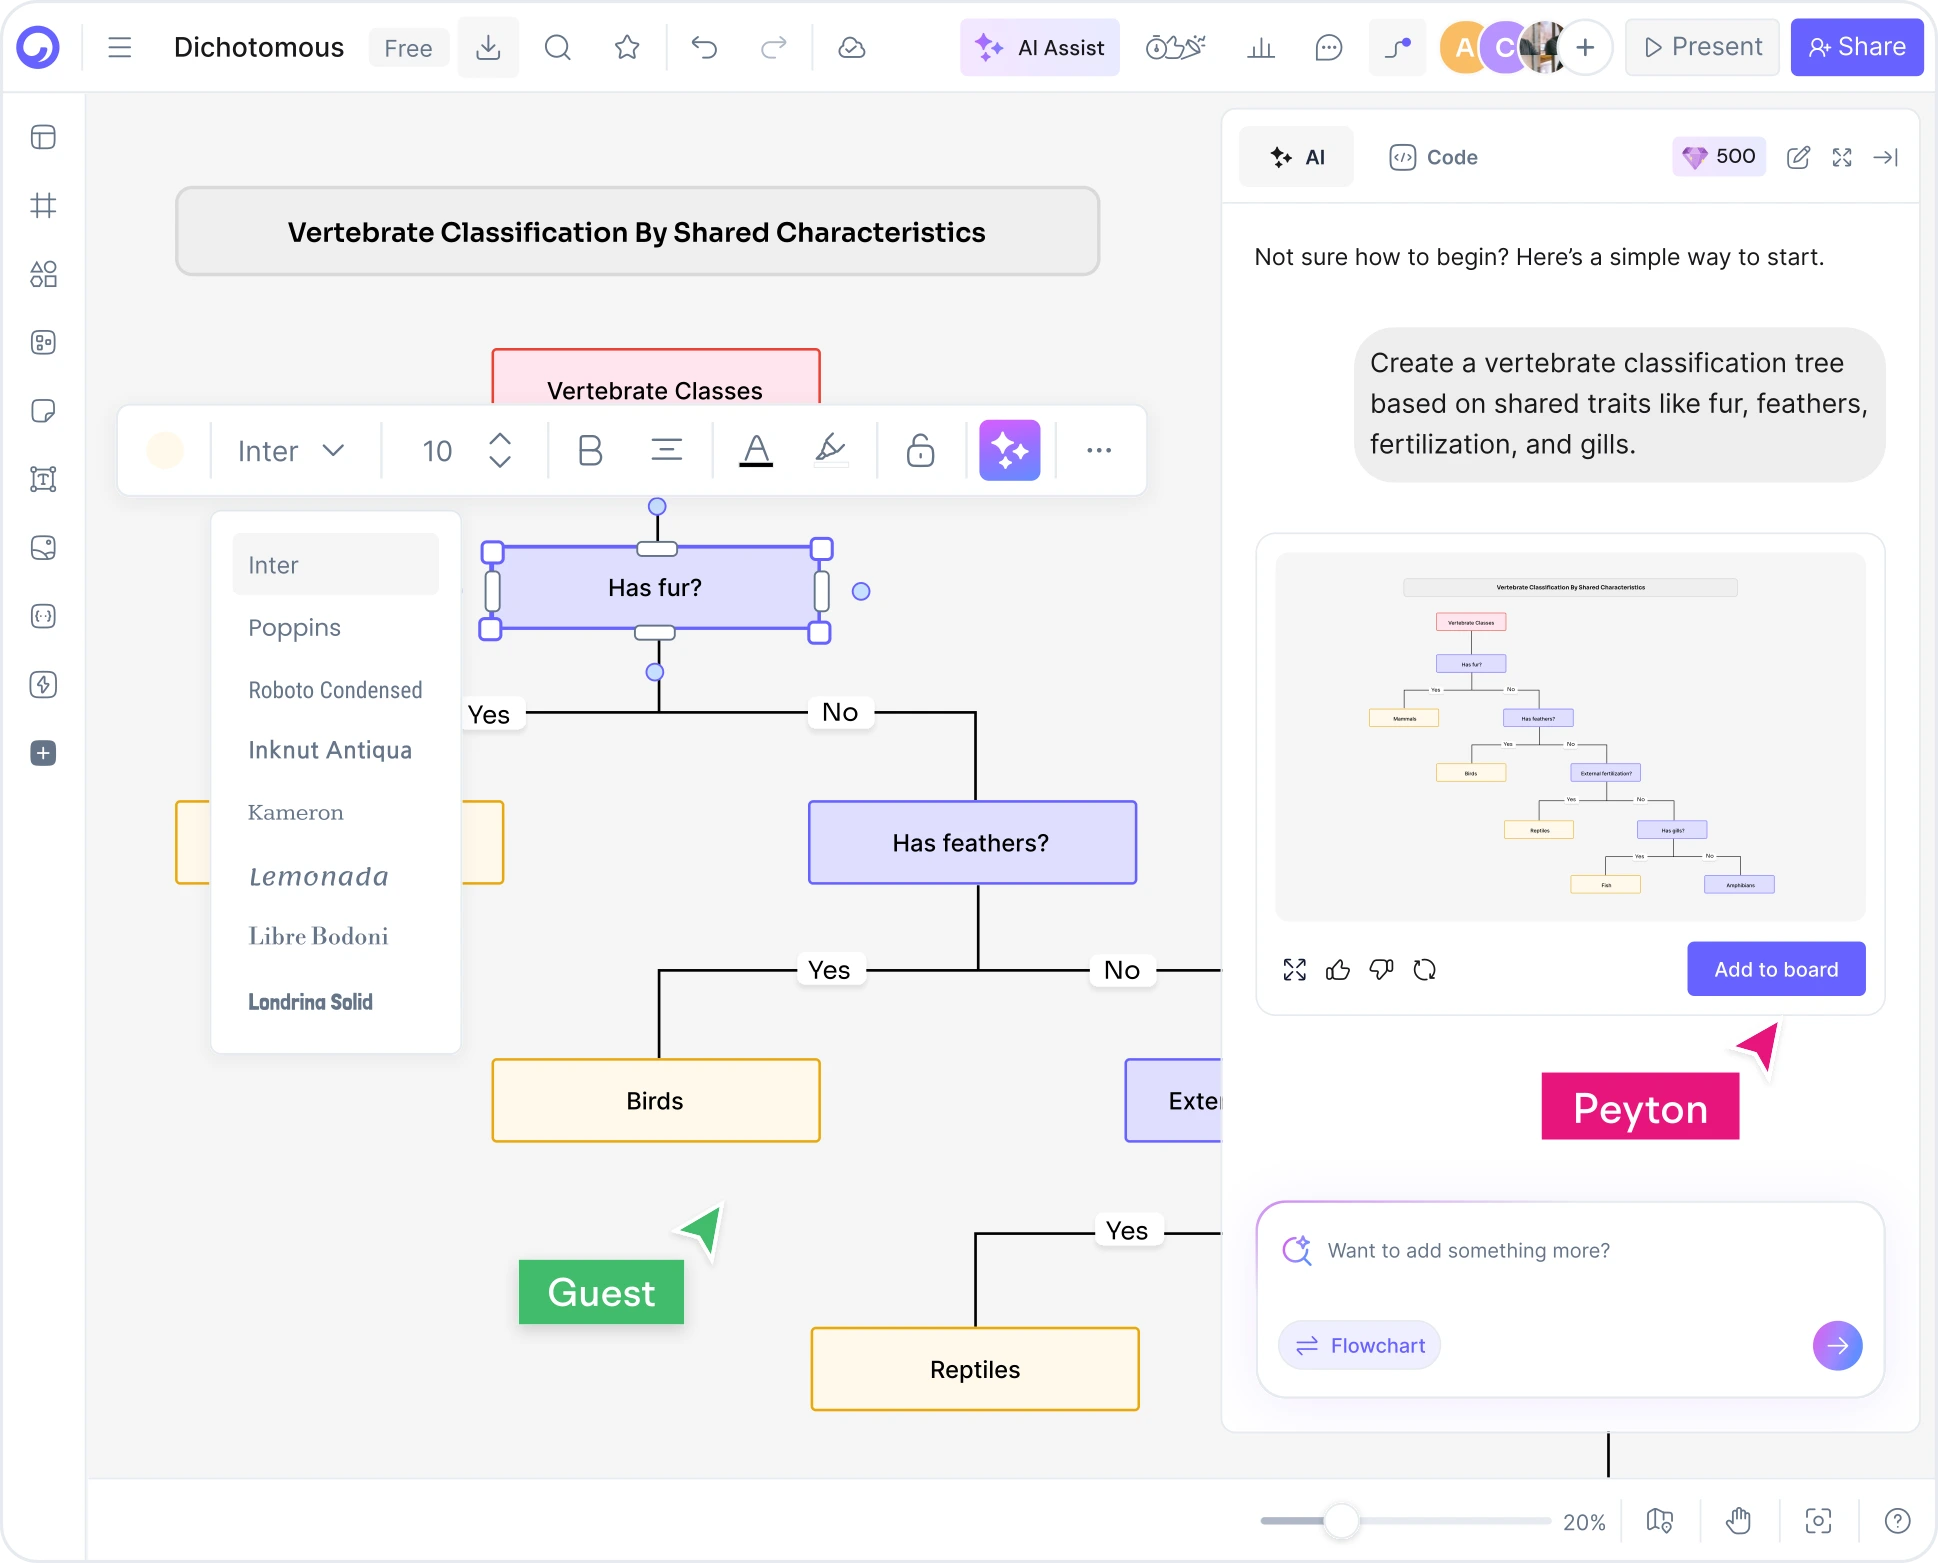The width and height of the screenshot is (1938, 1563).
Task: Select the Connector tool in the top toolbar
Action: [x=1397, y=47]
